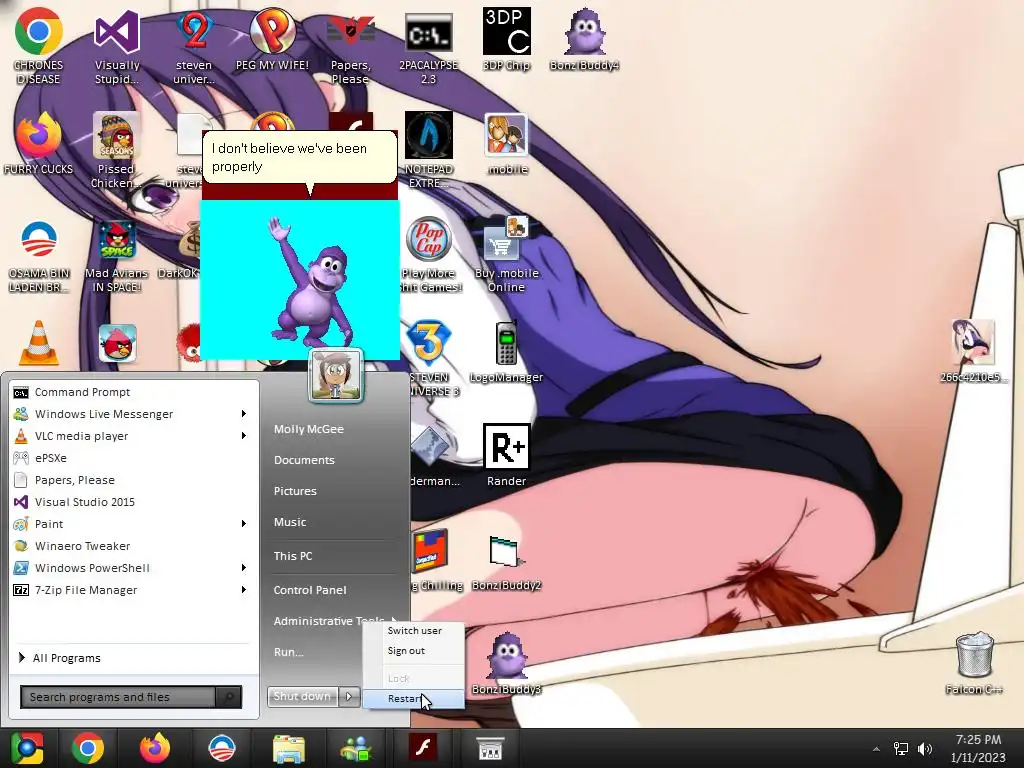1024x768 pixels.
Task: Open the NOTEPAD EXTRE desktop icon
Action: (428, 150)
